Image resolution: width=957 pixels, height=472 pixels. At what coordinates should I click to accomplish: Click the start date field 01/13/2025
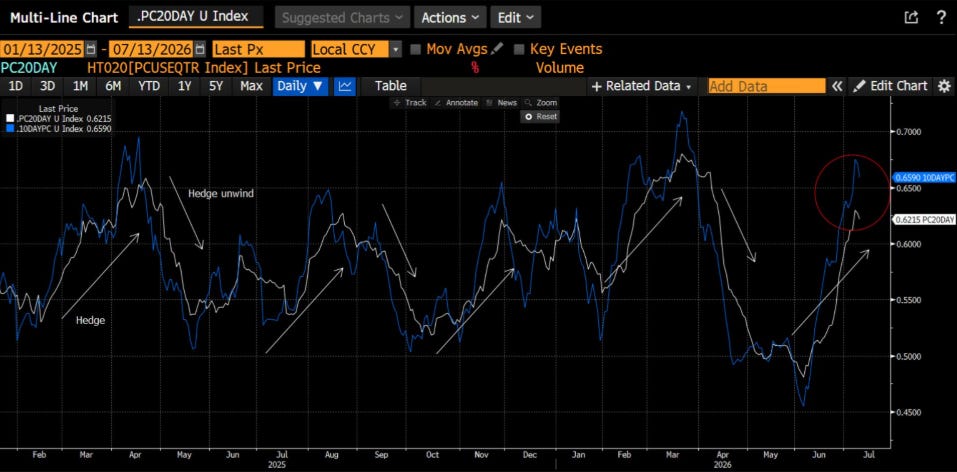(x=43, y=49)
